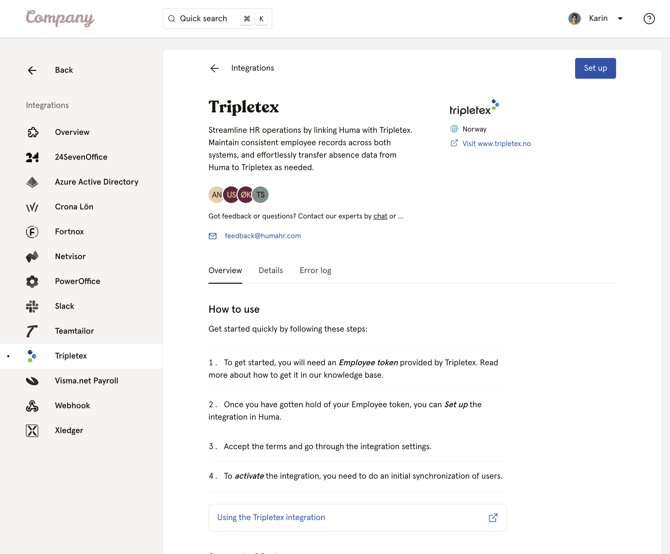Click the Slack logo icon
The width and height of the screenshot is (670, 554).
coord(32,306)
